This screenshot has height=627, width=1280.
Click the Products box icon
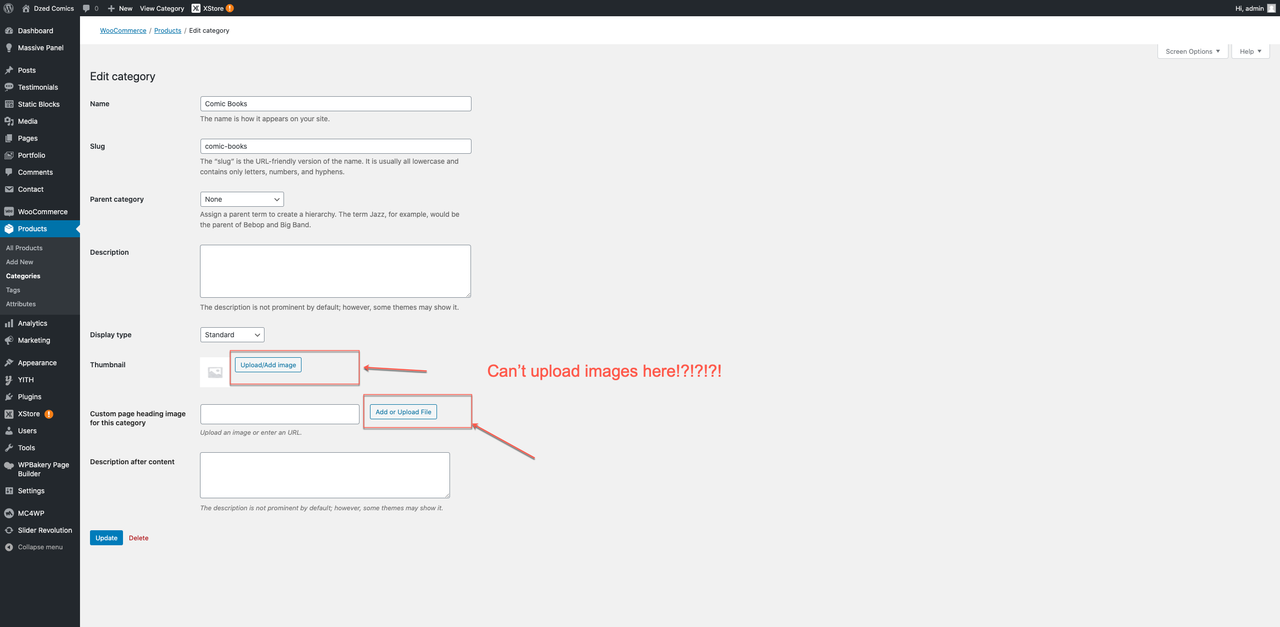tap(9, 229)
